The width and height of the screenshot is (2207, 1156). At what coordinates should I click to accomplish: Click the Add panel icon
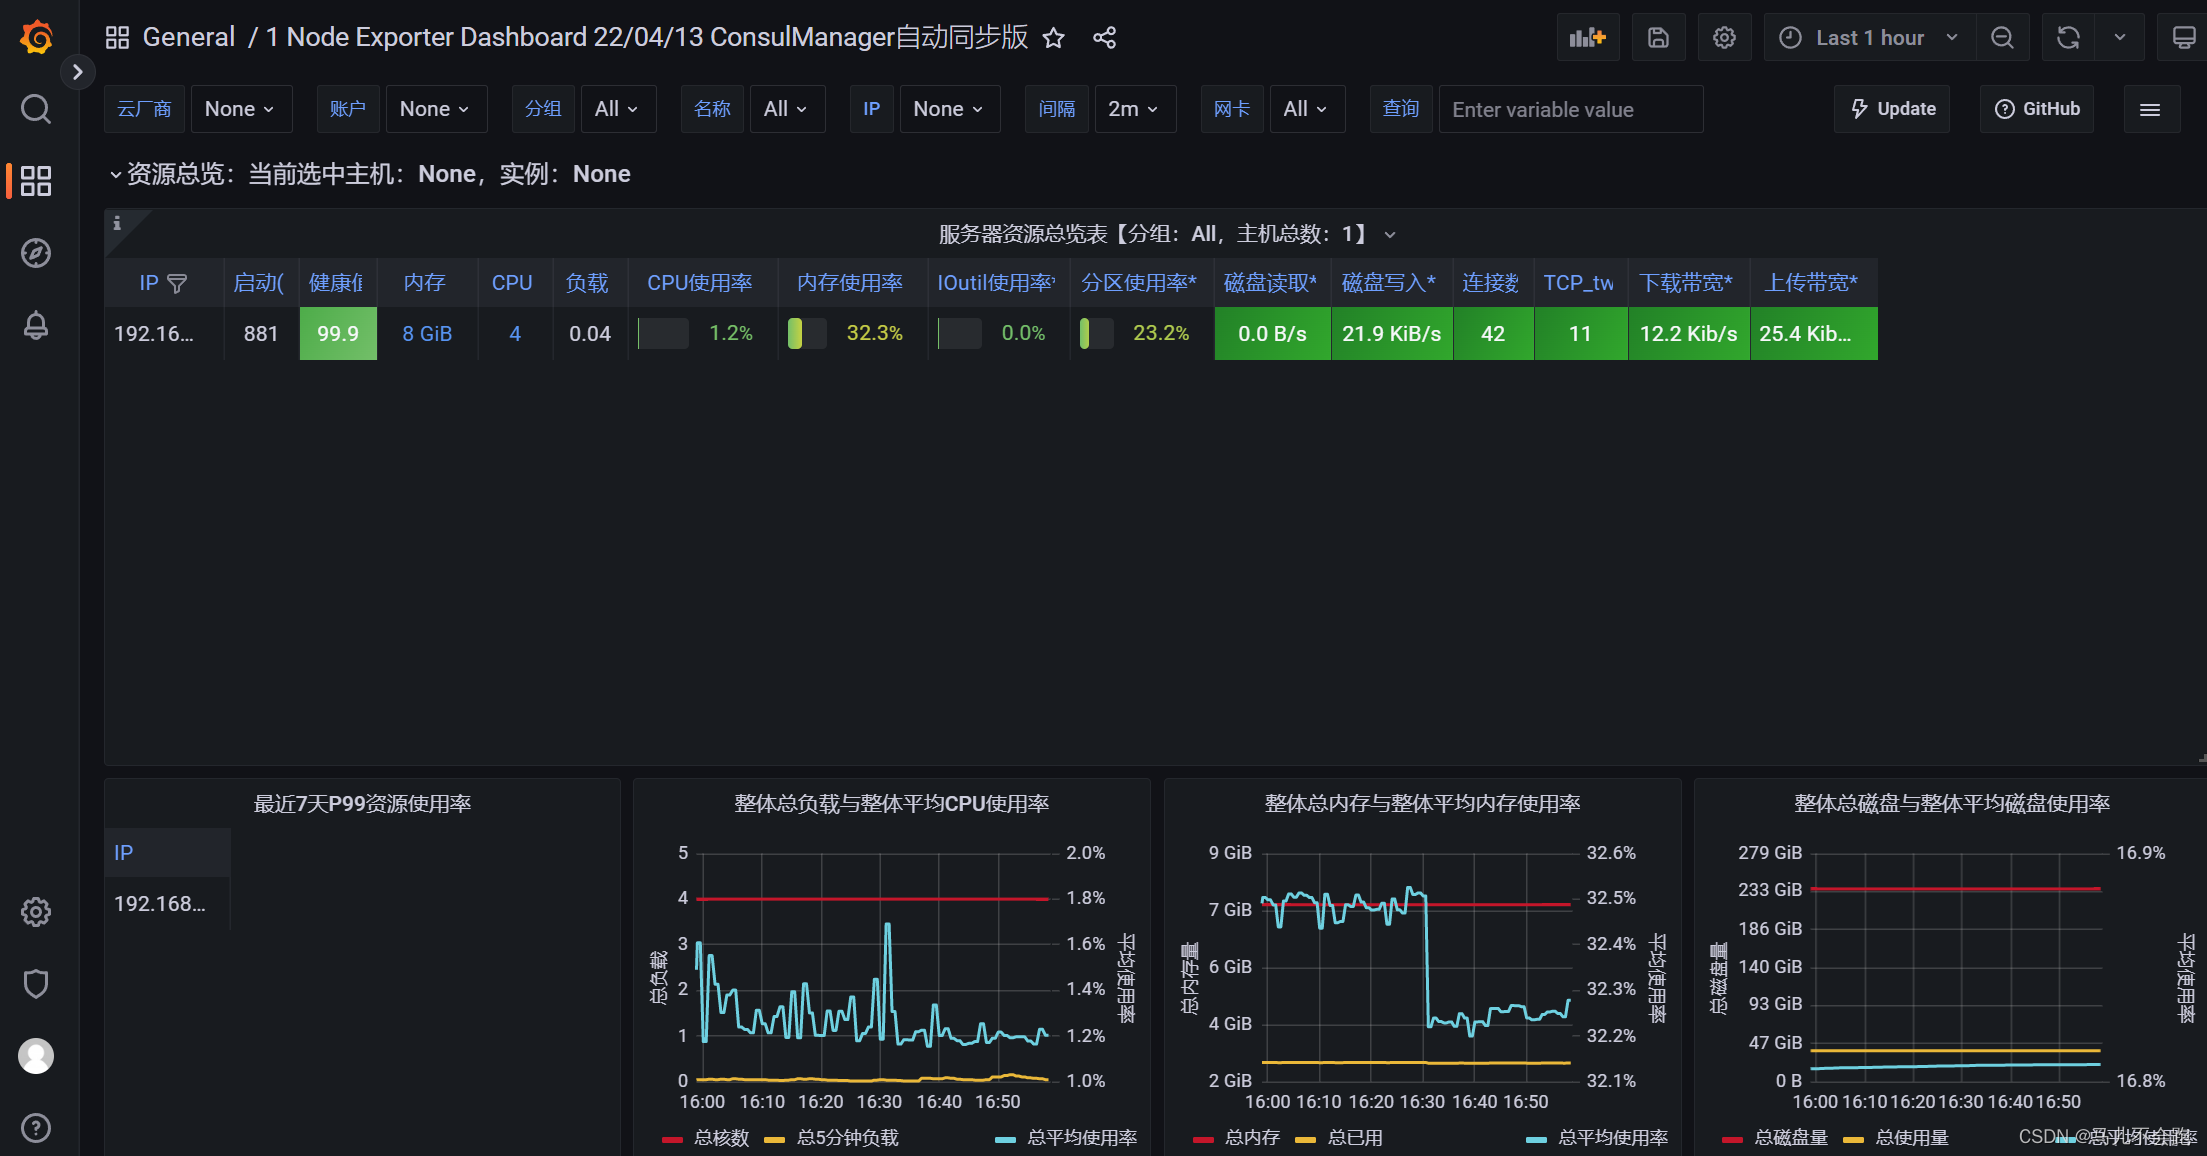[1587, 38]
